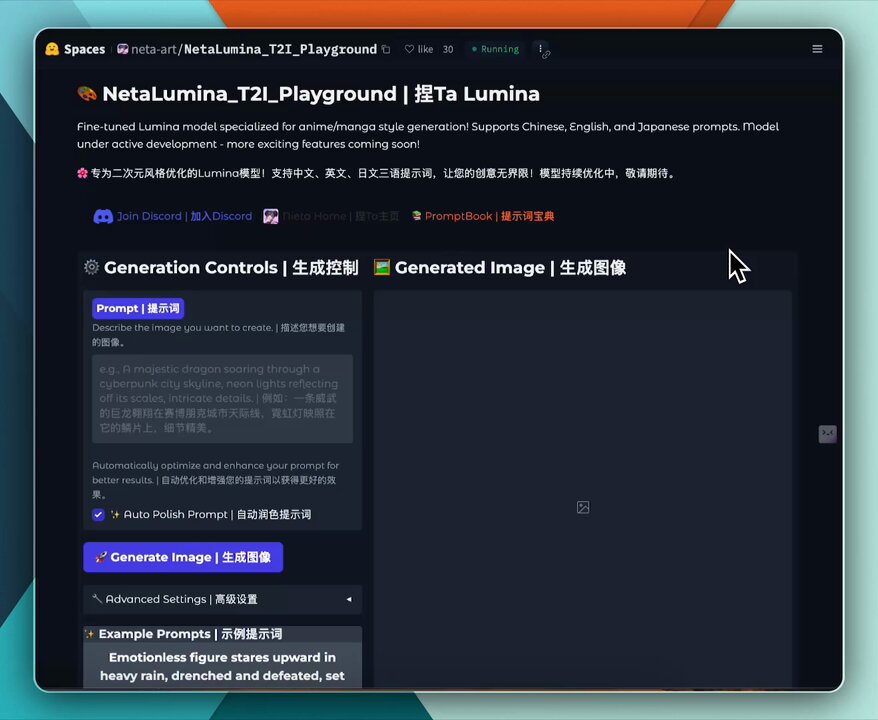Open the NetaLumina_T2I_Playground space name link
Viewport: 878px width, 720px height.
click(x=281, y=49)
